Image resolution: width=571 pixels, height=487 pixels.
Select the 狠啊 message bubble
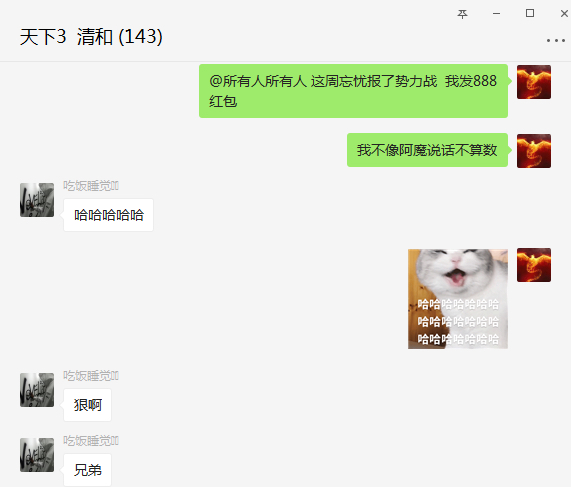(87, 405)
